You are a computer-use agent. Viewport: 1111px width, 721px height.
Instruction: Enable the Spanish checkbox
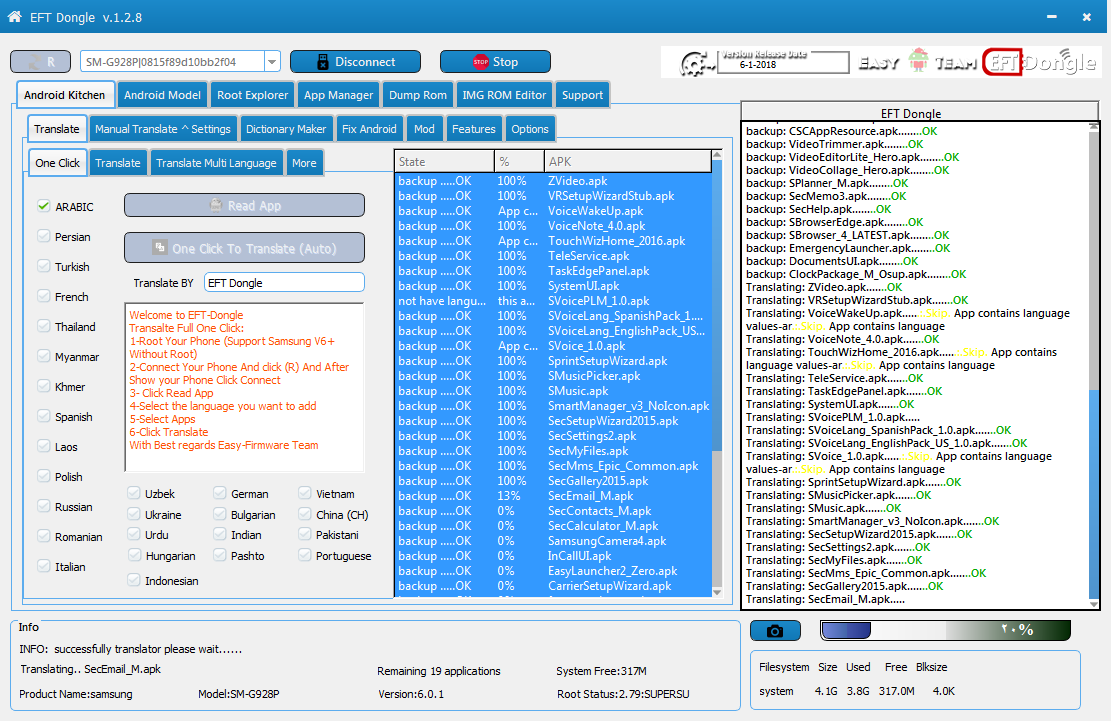[x=44, y=416]
